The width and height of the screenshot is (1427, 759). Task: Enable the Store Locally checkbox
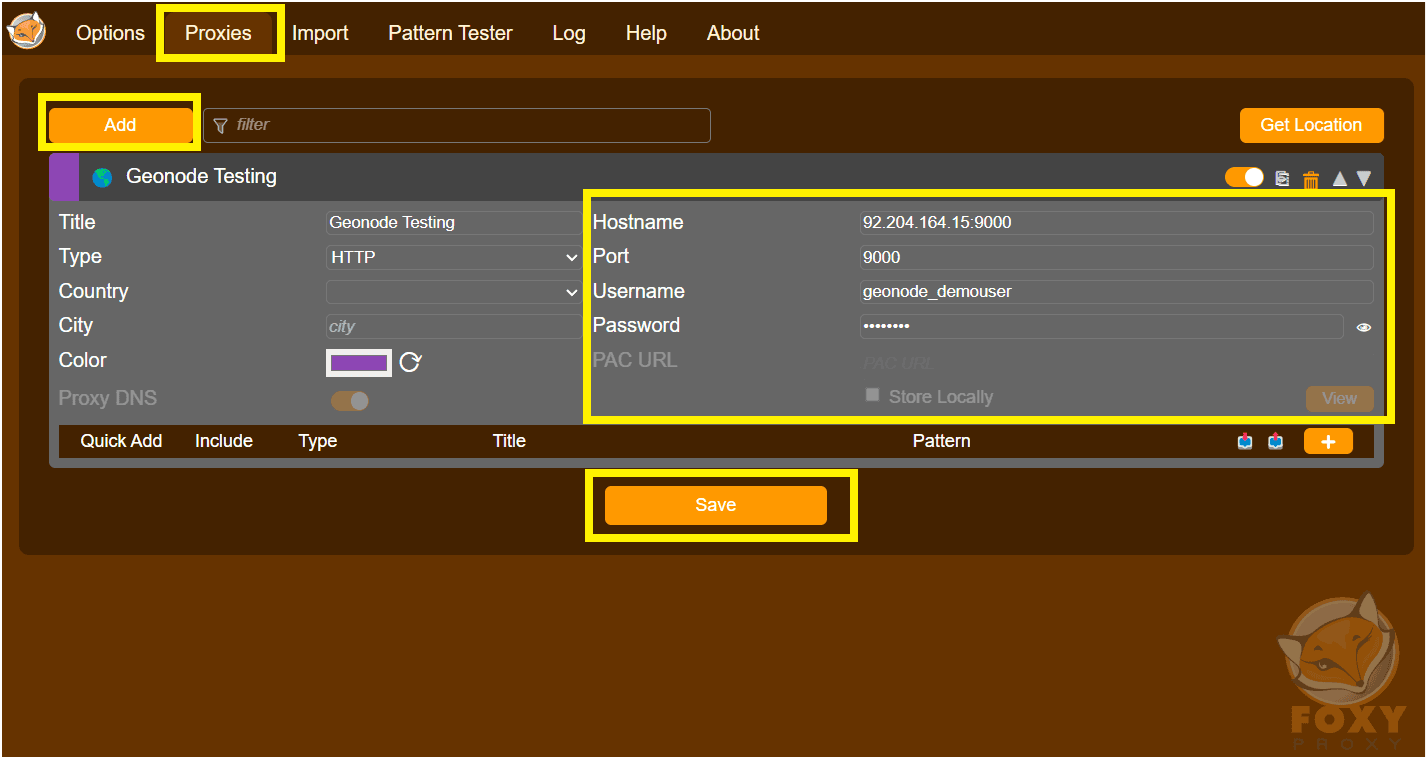point(872,395)
